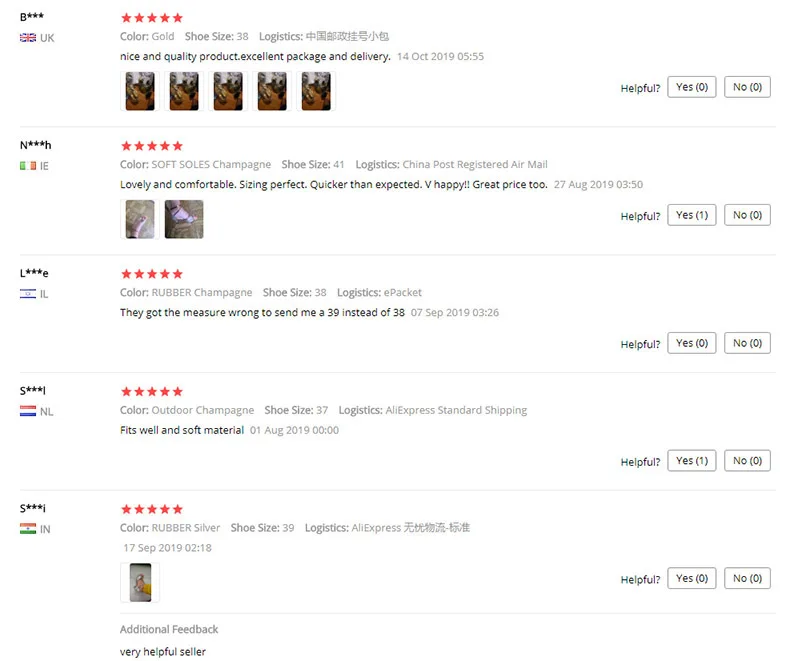Image resolution: width=790 pixels, height=661 pixels.
Task: Vote Yes (1) on 'Fits well' review
Action: (692, 460)
